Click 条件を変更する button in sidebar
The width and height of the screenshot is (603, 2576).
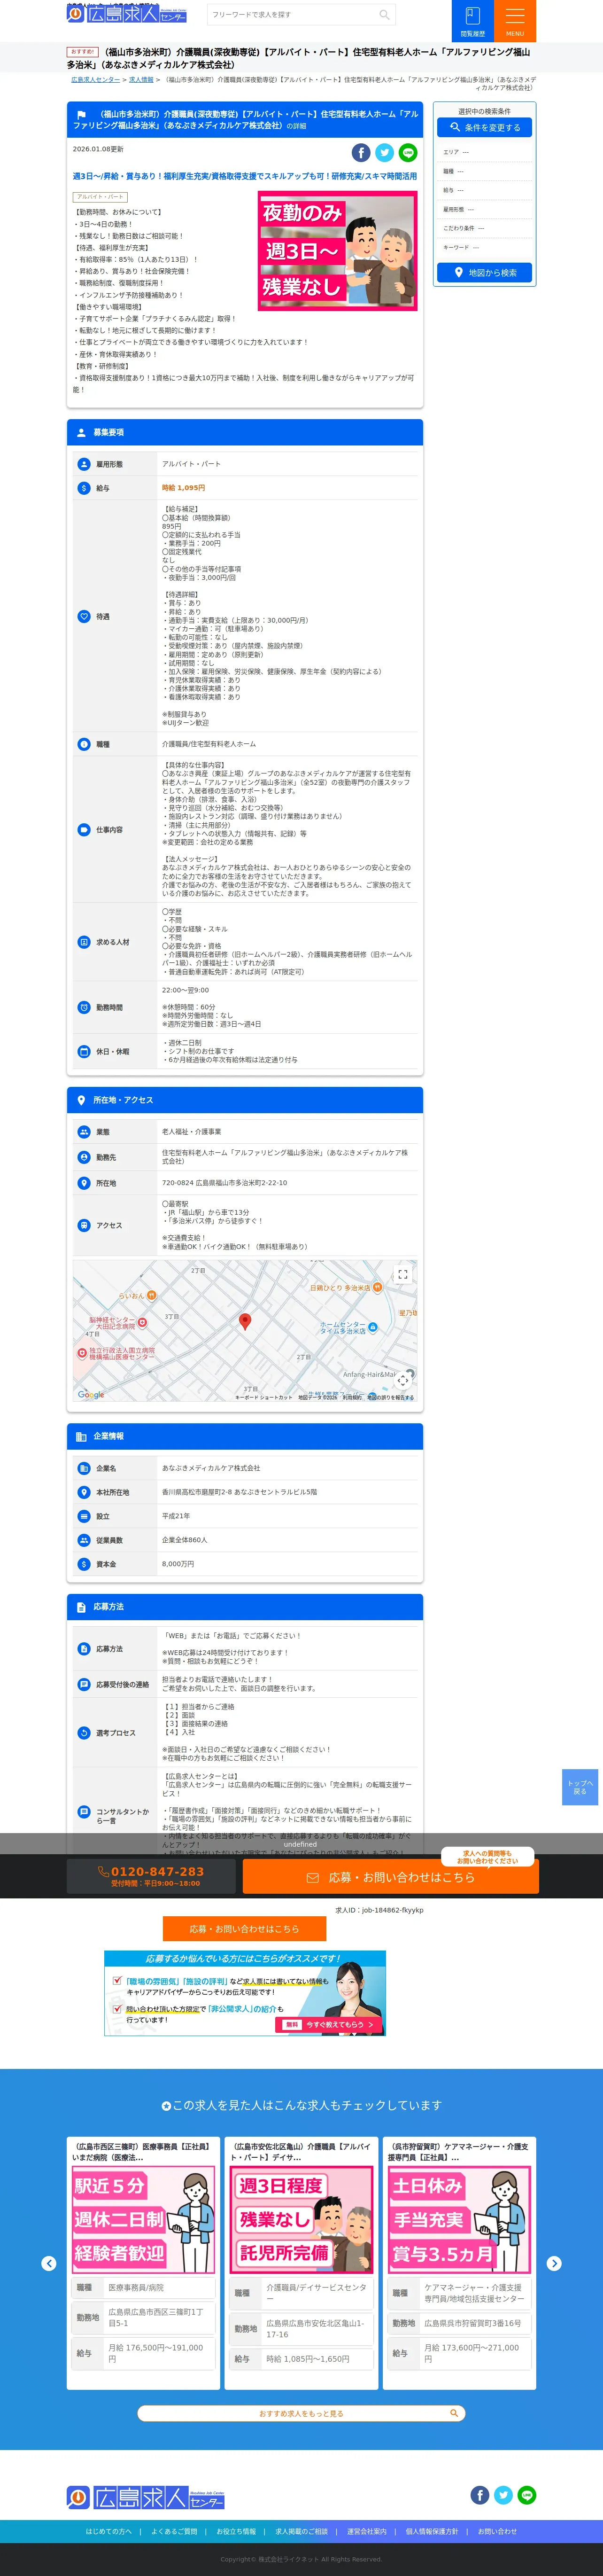pos(484,128)
